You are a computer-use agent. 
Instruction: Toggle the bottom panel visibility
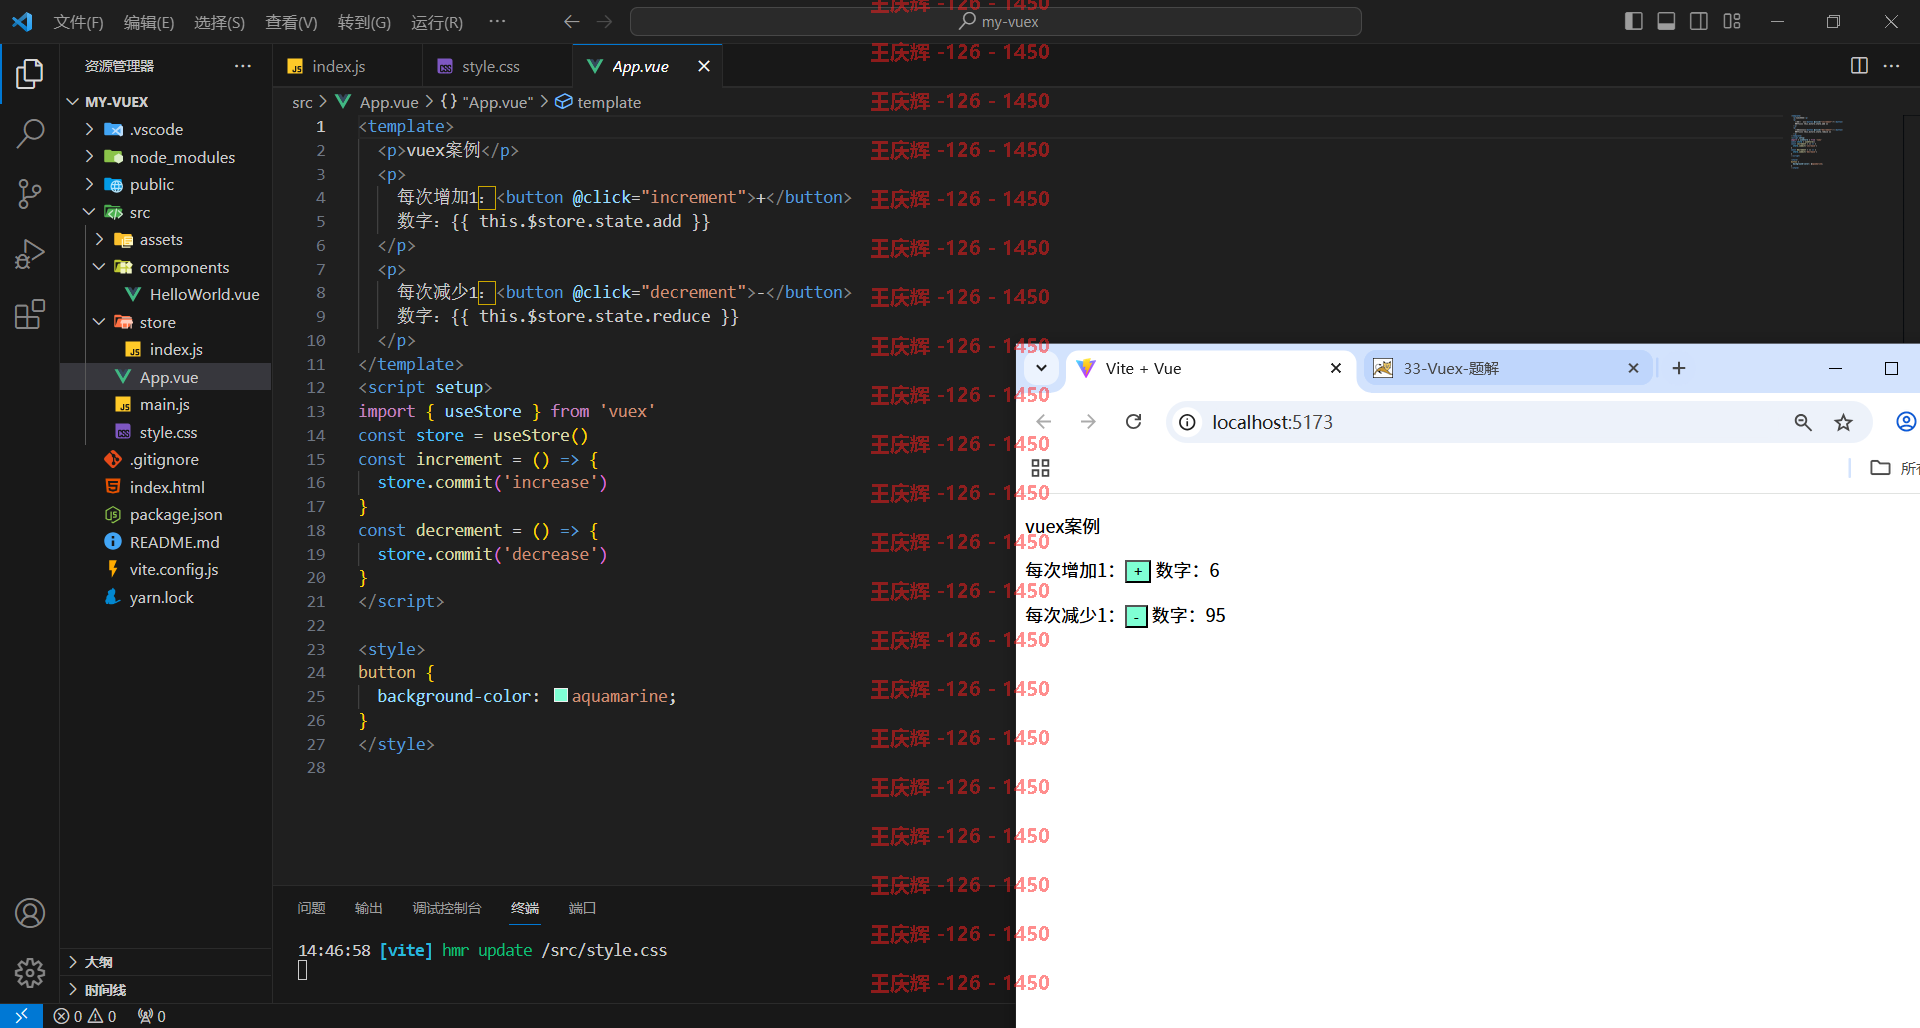[1666, 21]
